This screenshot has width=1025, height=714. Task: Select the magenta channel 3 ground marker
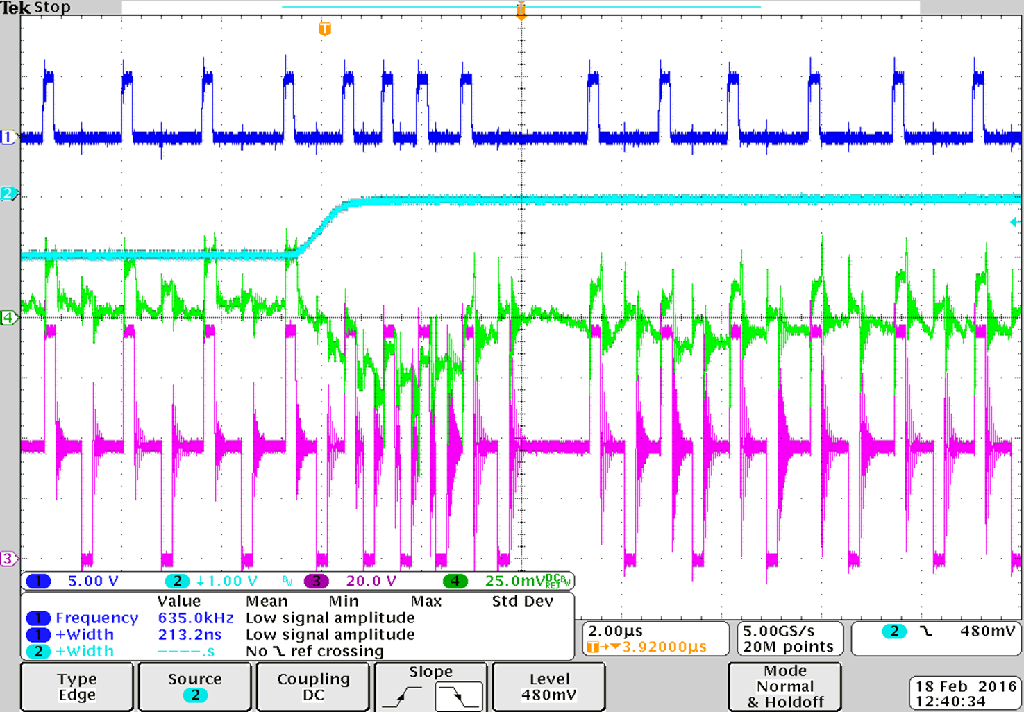[x=10, y=558]
